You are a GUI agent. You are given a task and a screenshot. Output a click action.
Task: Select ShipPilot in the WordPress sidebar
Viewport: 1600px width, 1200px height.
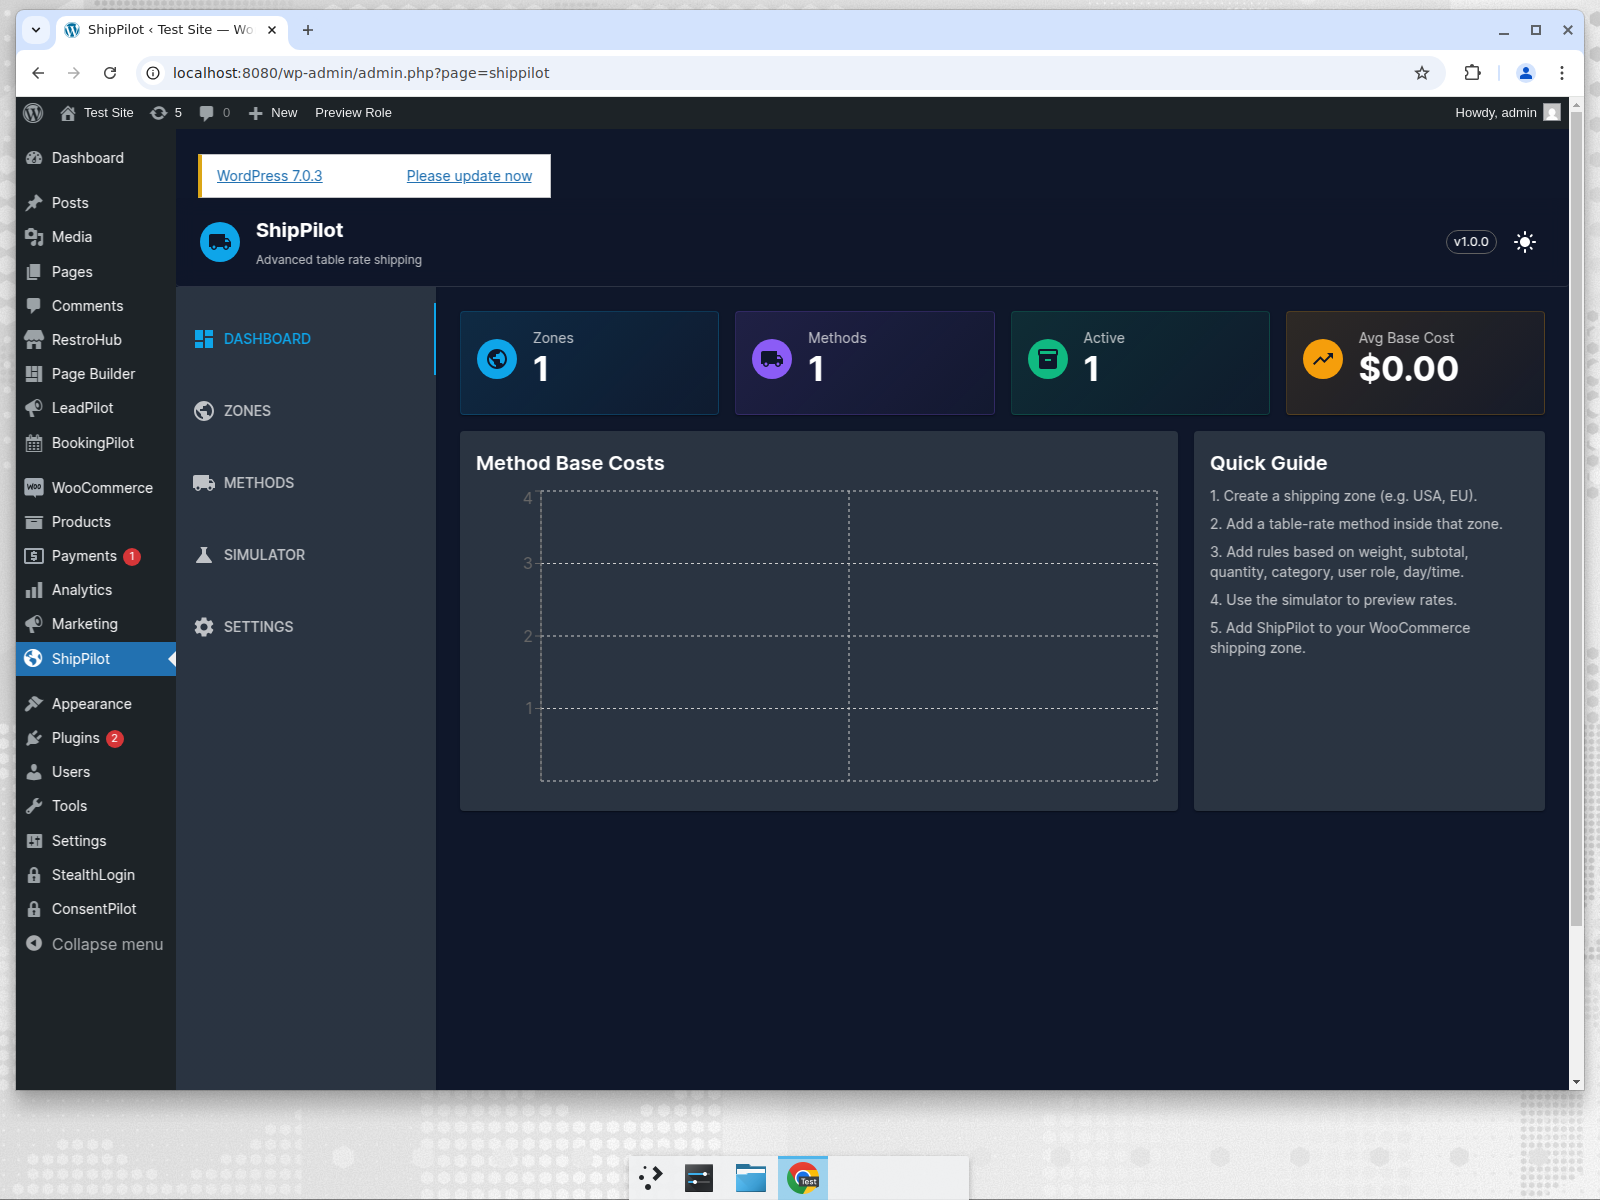(96, 659)
